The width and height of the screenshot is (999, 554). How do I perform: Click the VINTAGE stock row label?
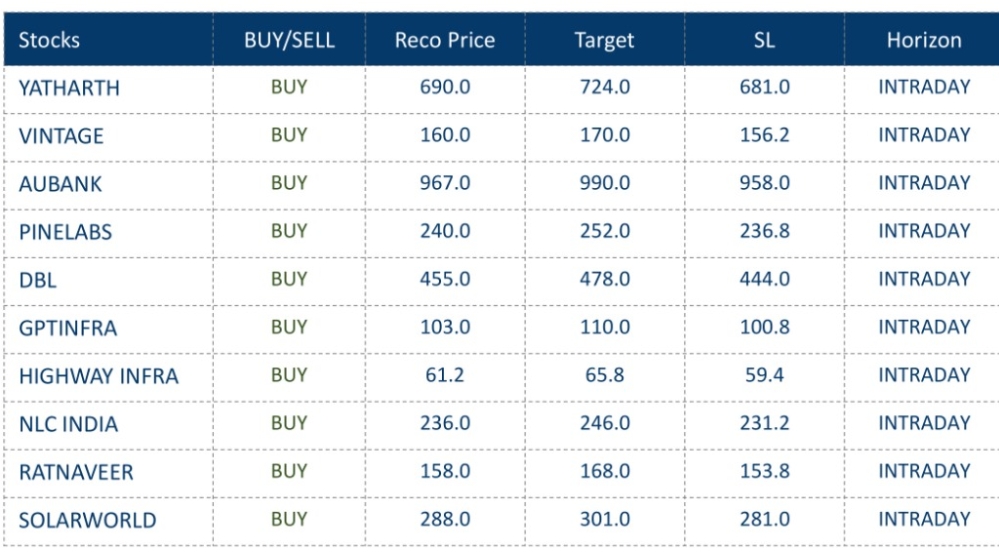tap(61, 136)
